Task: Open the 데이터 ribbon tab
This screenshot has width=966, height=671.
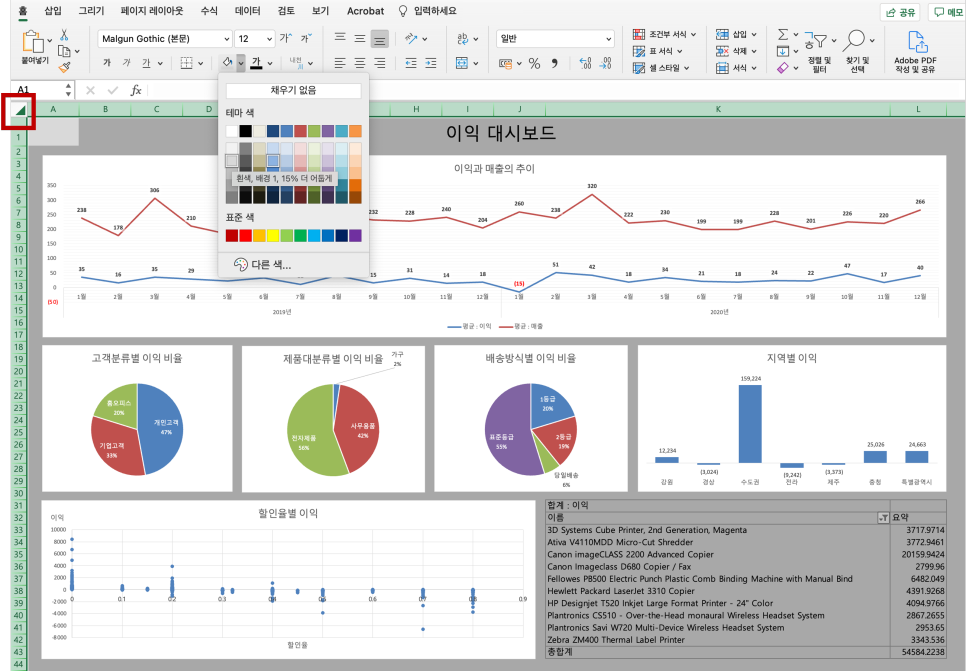Action: [x=248, y=10]
